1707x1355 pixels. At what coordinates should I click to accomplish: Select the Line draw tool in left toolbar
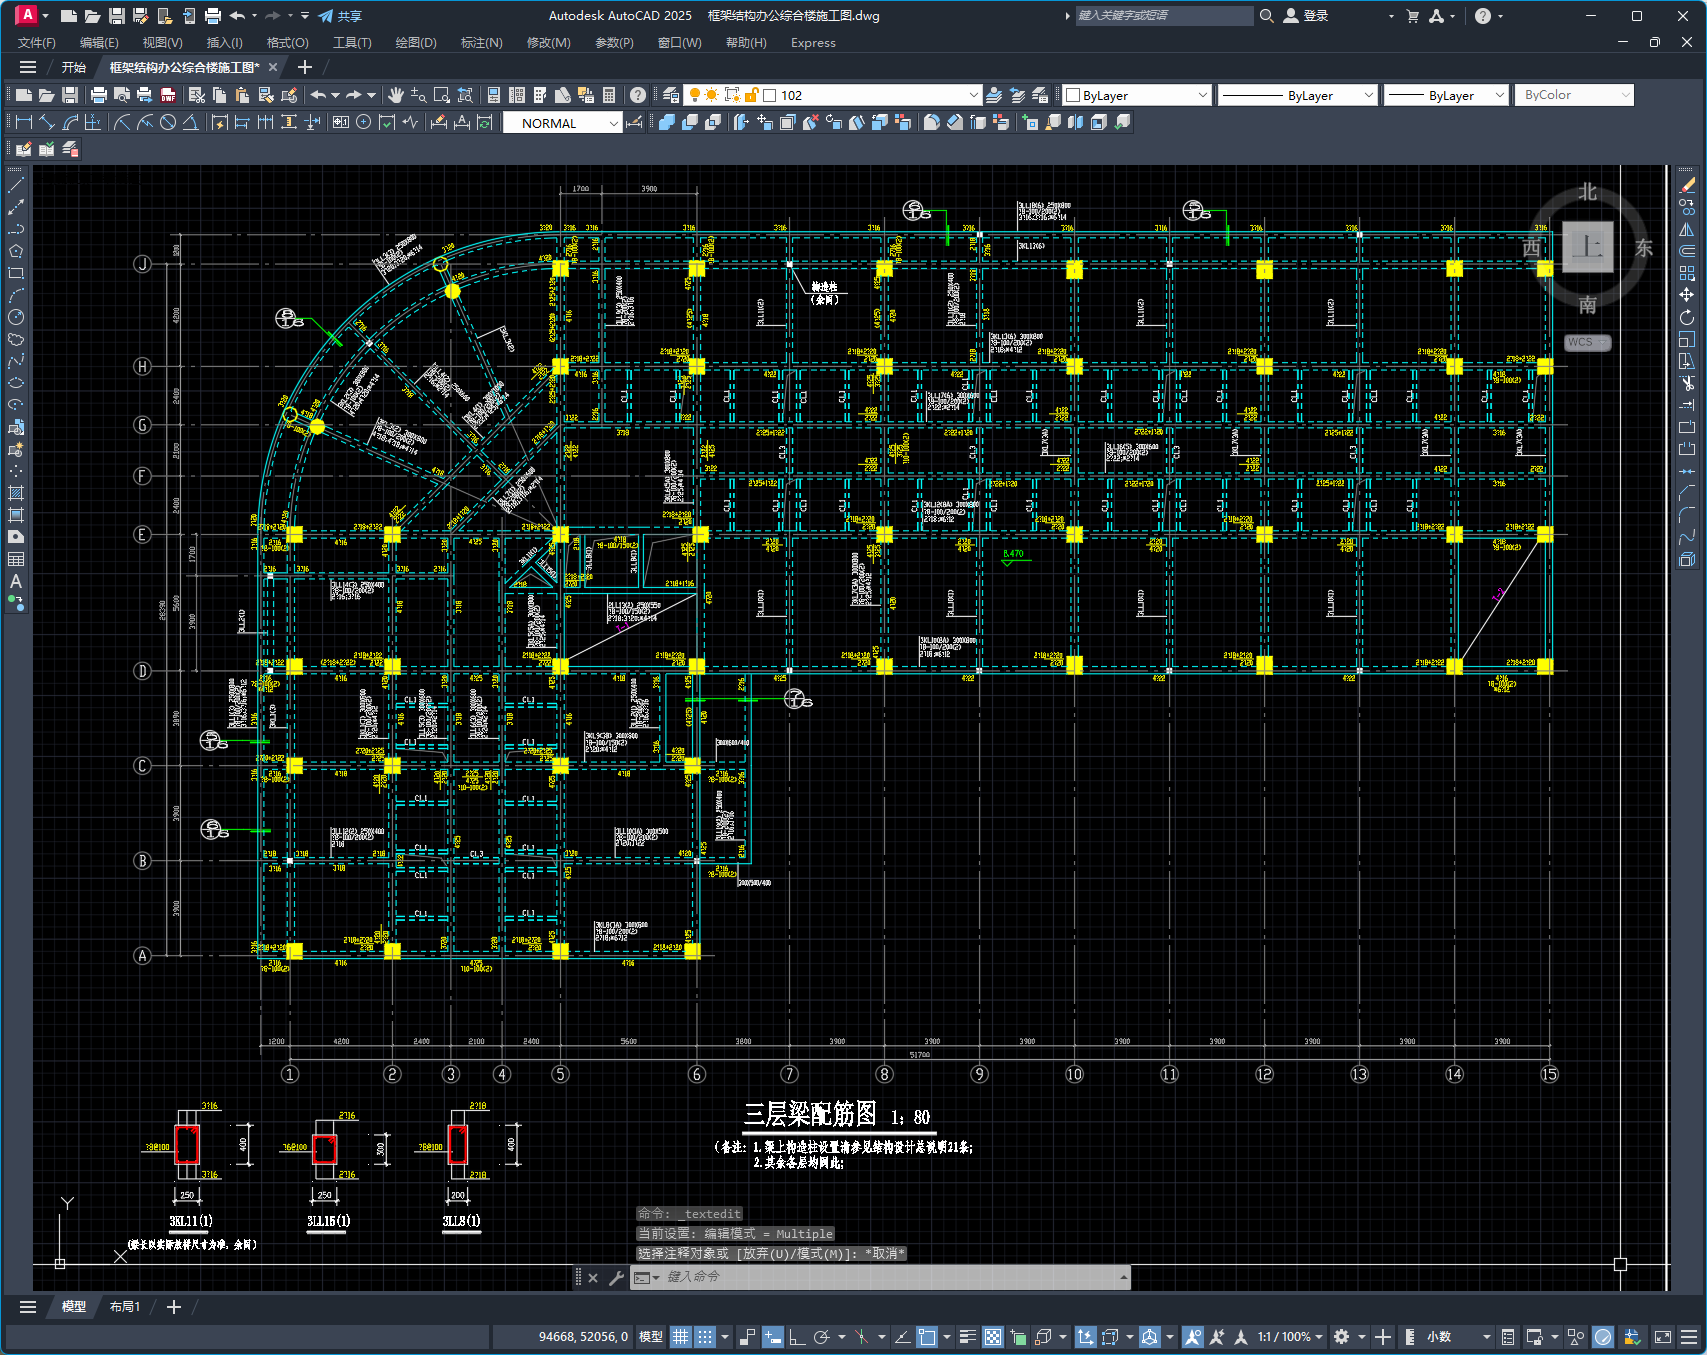[x=16, y=185]
